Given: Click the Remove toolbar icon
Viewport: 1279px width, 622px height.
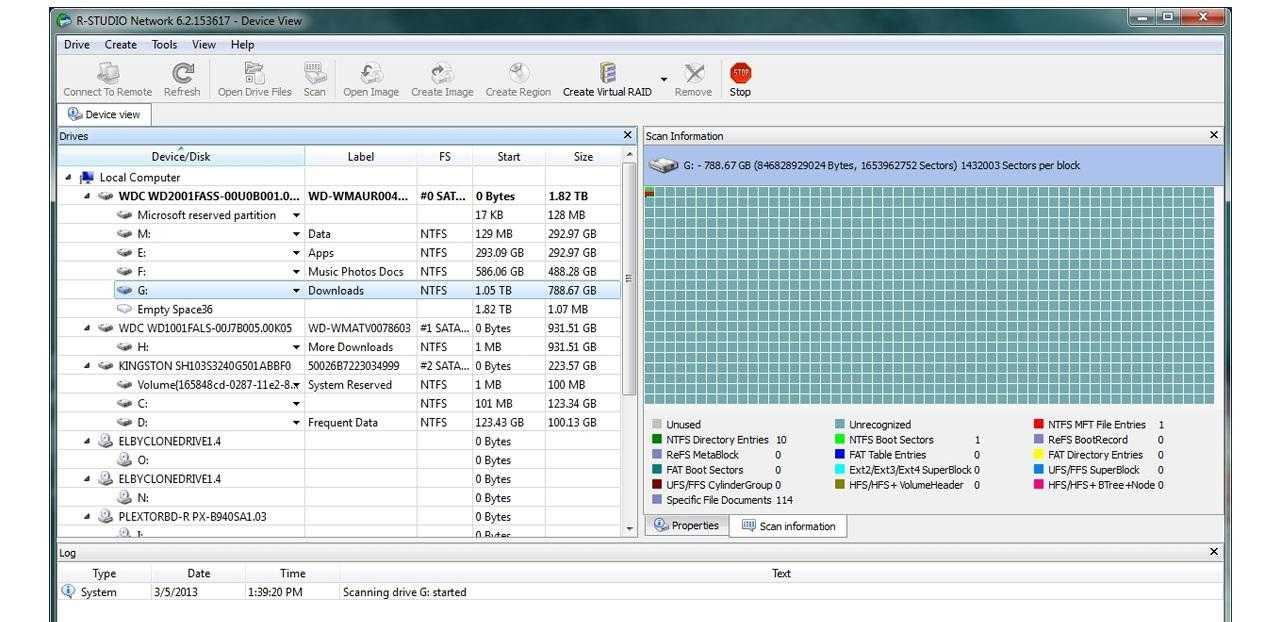Looking at the screenshot, I should (693, 74).
